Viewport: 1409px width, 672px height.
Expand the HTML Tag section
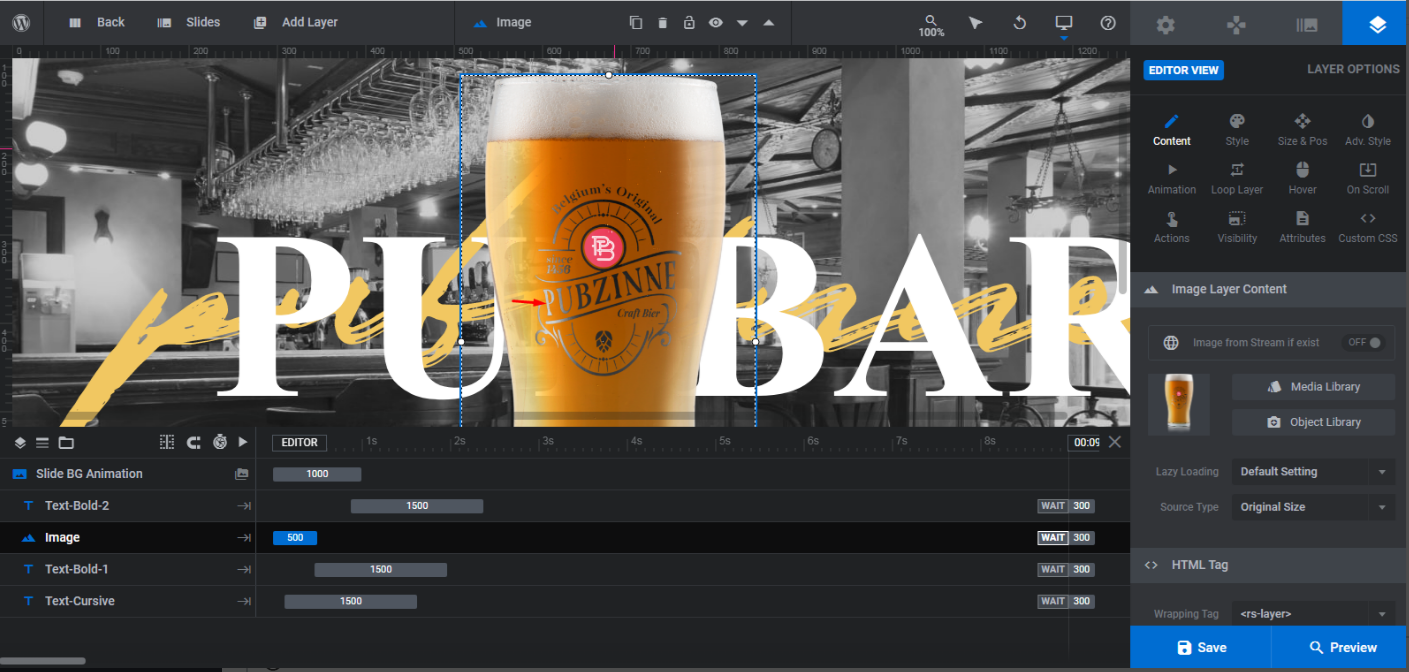1269,565
